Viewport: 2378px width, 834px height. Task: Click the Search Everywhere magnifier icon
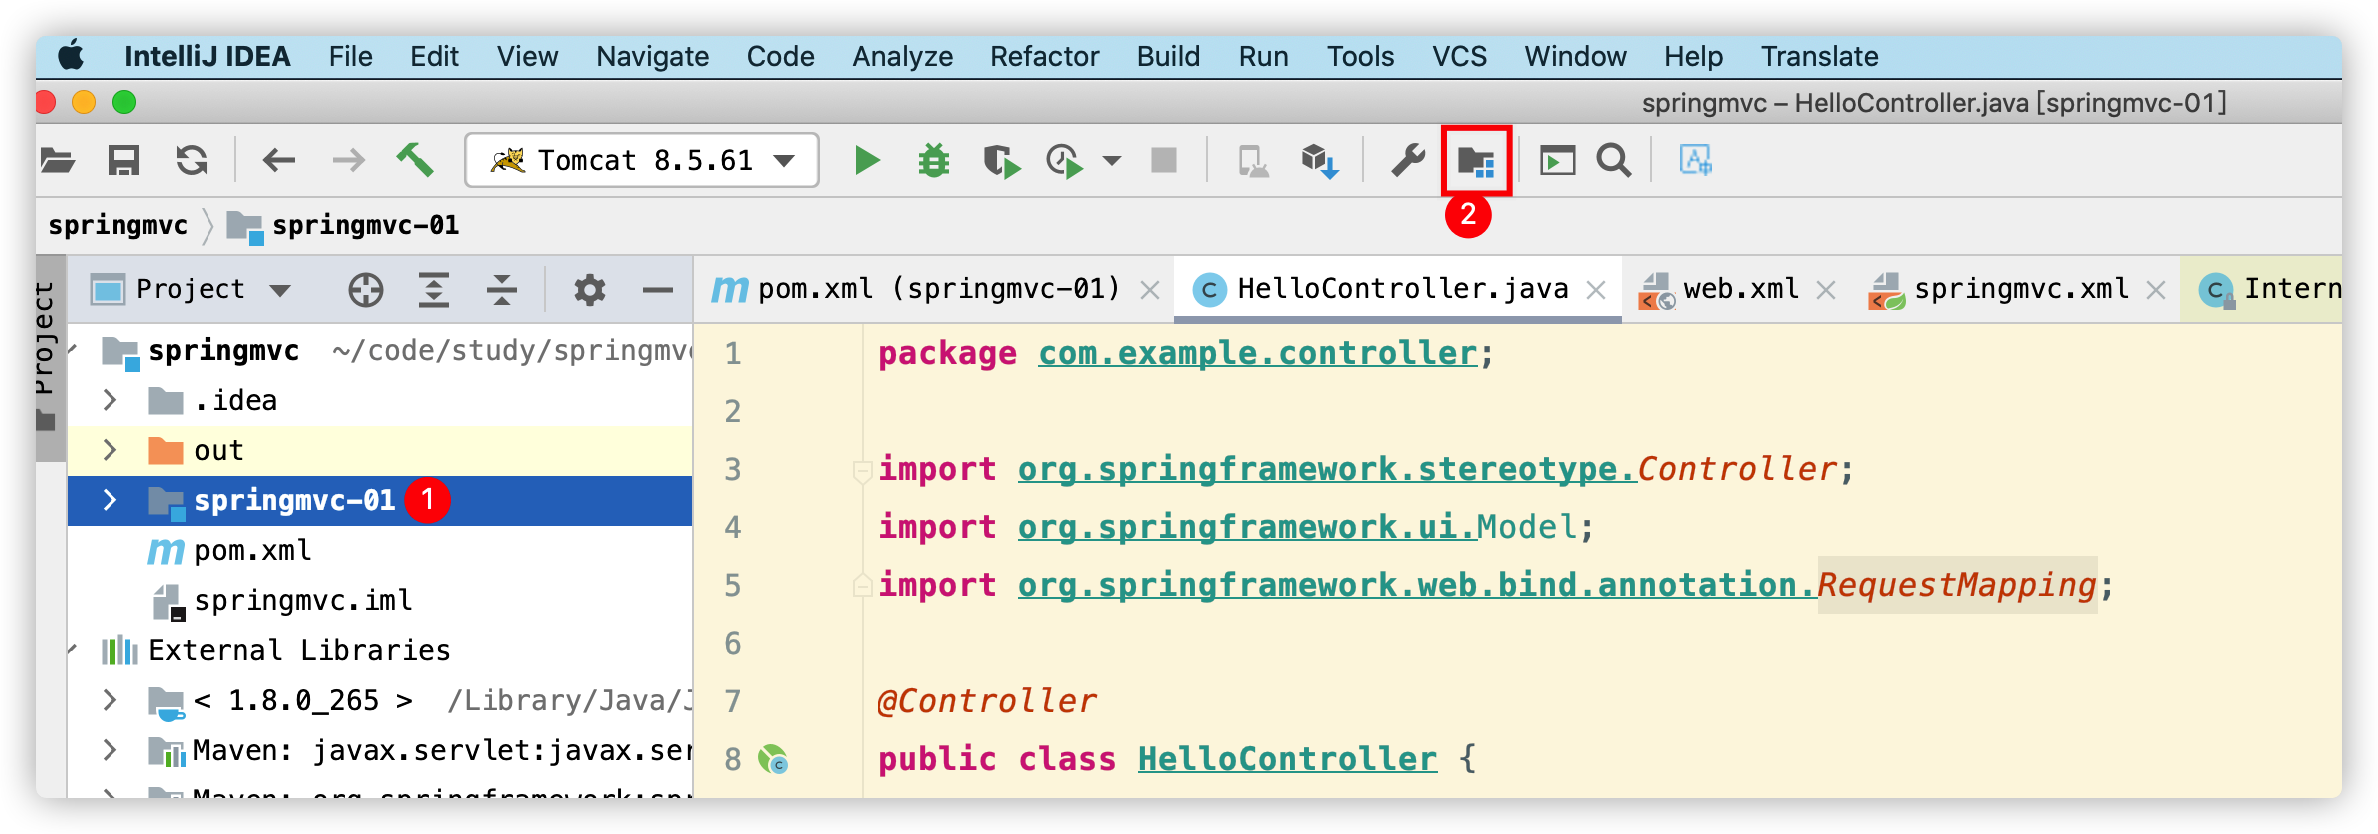1613,160
